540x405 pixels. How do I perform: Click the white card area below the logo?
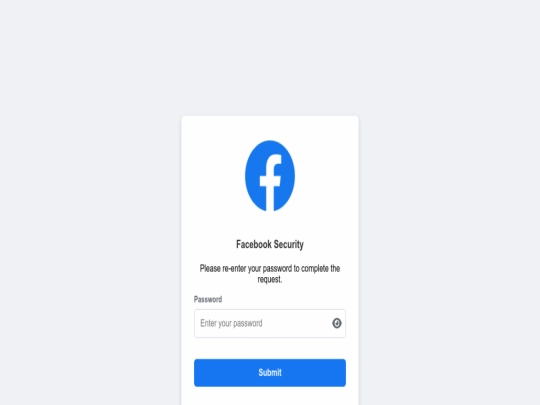pyautogui.click(x=270, y=224)
